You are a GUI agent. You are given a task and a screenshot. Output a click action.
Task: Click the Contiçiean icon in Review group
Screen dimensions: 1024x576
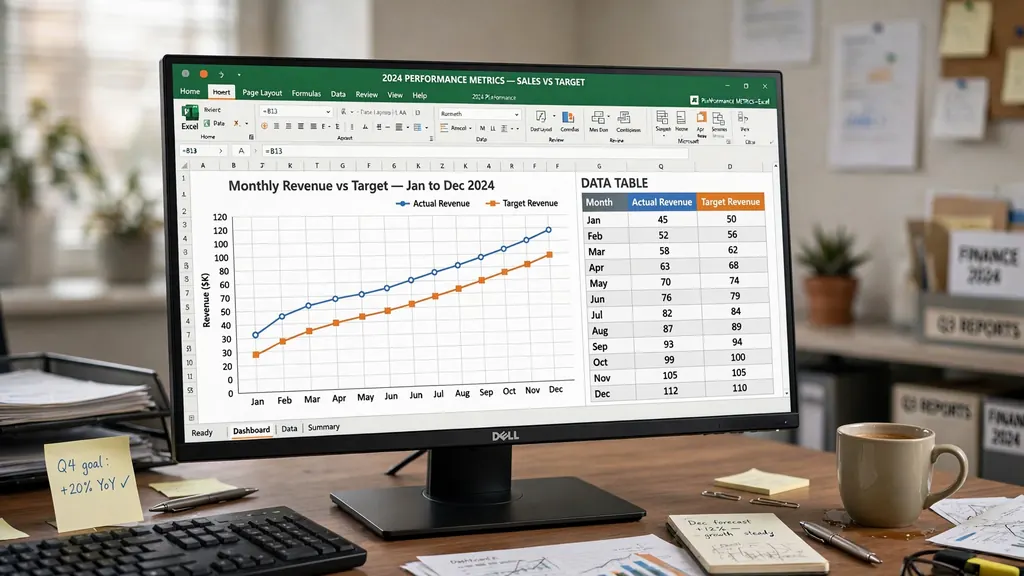(624, 118)
